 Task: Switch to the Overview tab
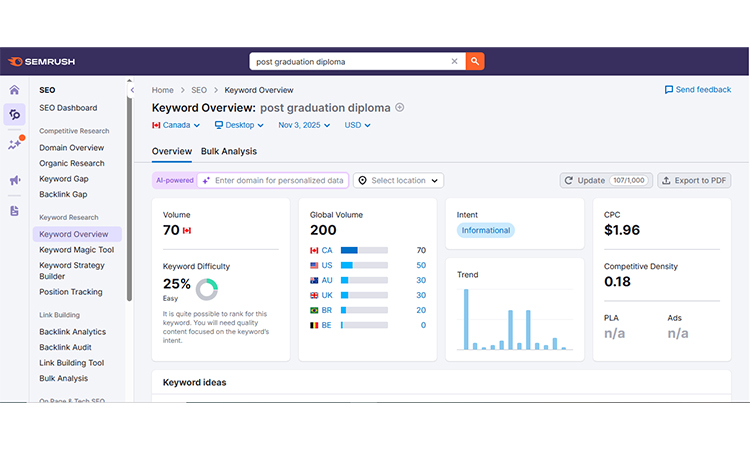tap(172, 151)
